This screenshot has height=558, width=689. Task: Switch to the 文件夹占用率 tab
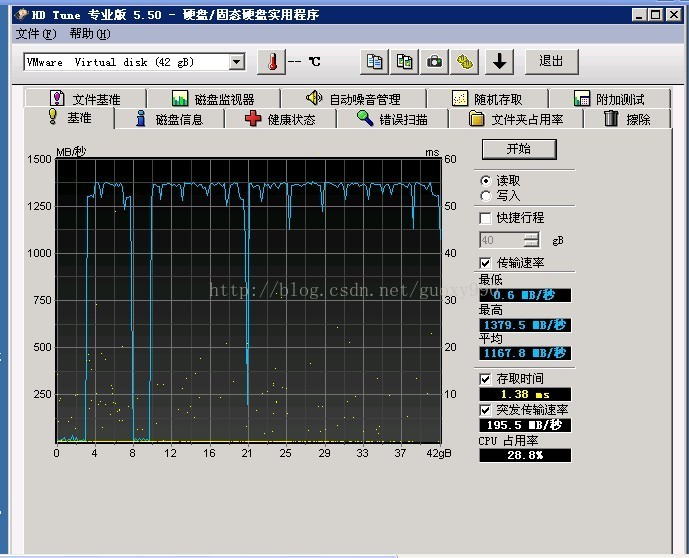click(x=516, y=119)
